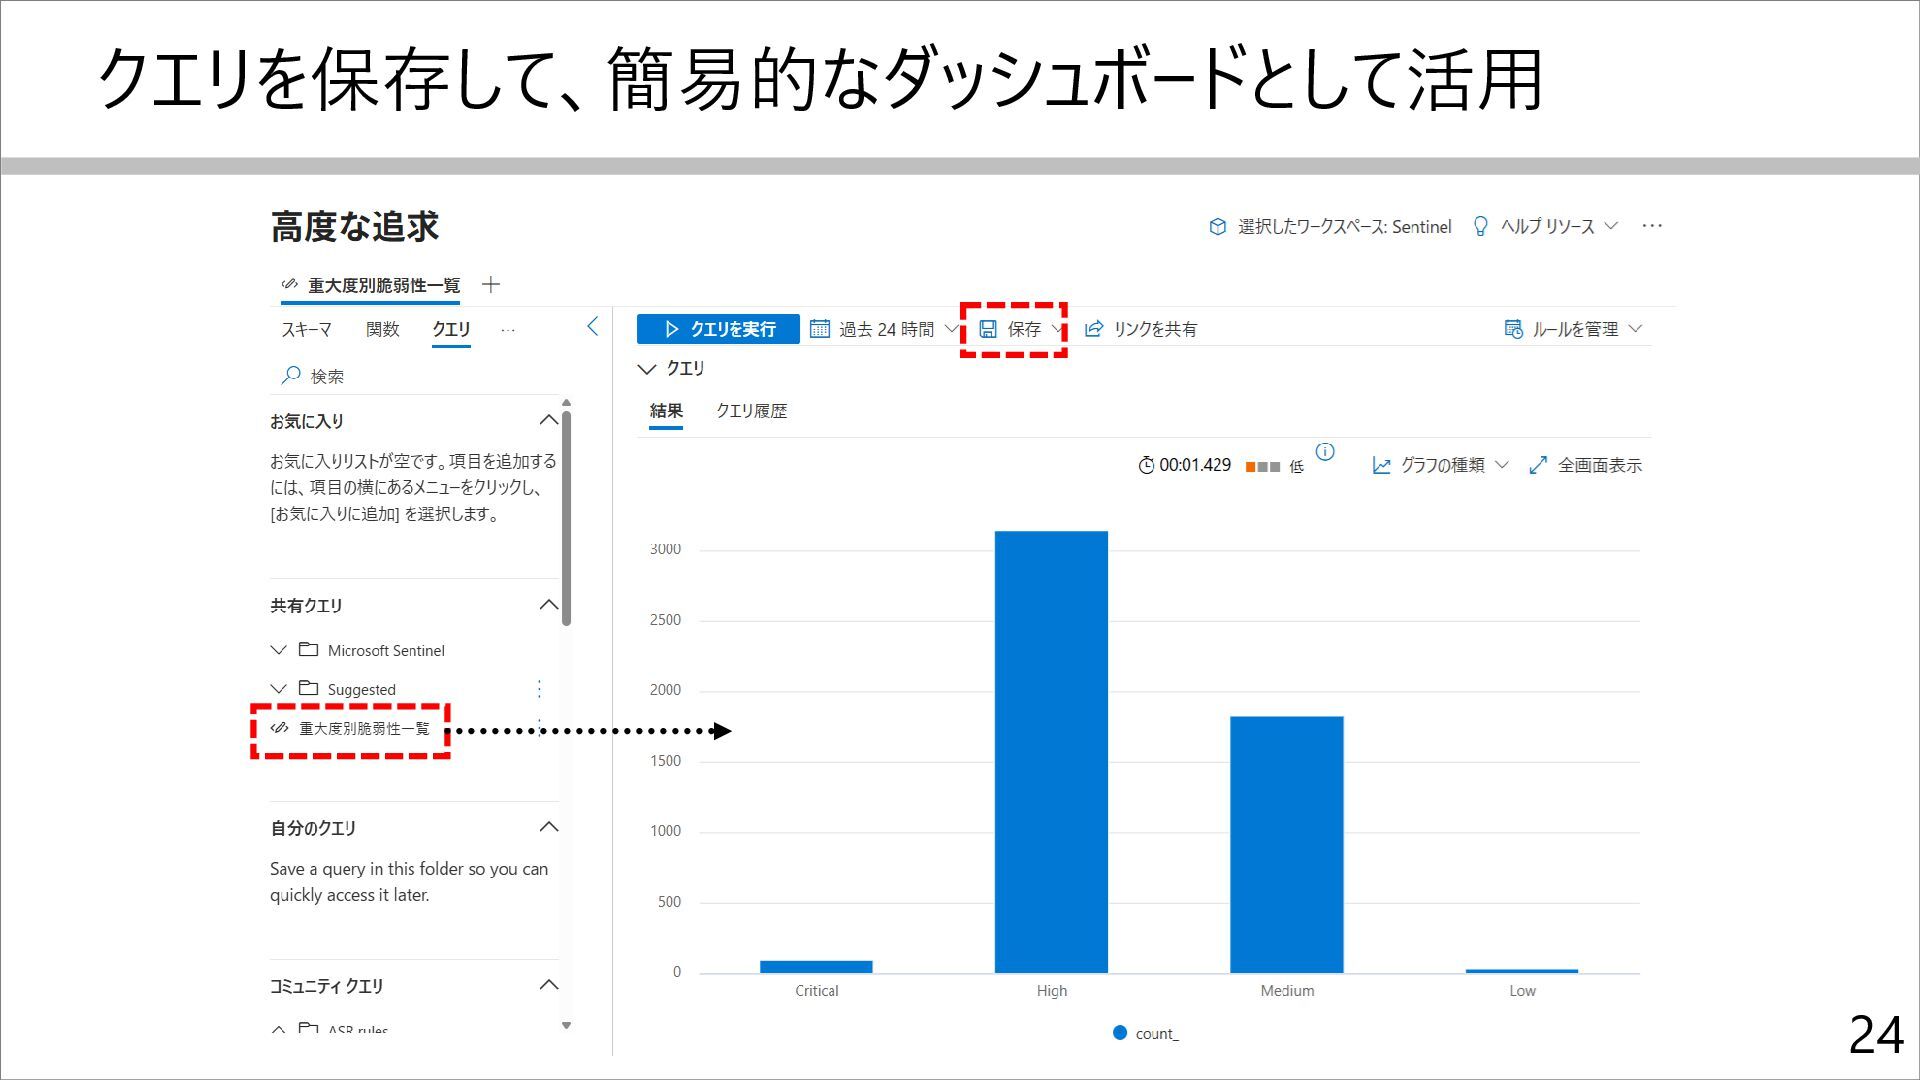Click the chart line icon for graph type

click(x=1381, y=466)
